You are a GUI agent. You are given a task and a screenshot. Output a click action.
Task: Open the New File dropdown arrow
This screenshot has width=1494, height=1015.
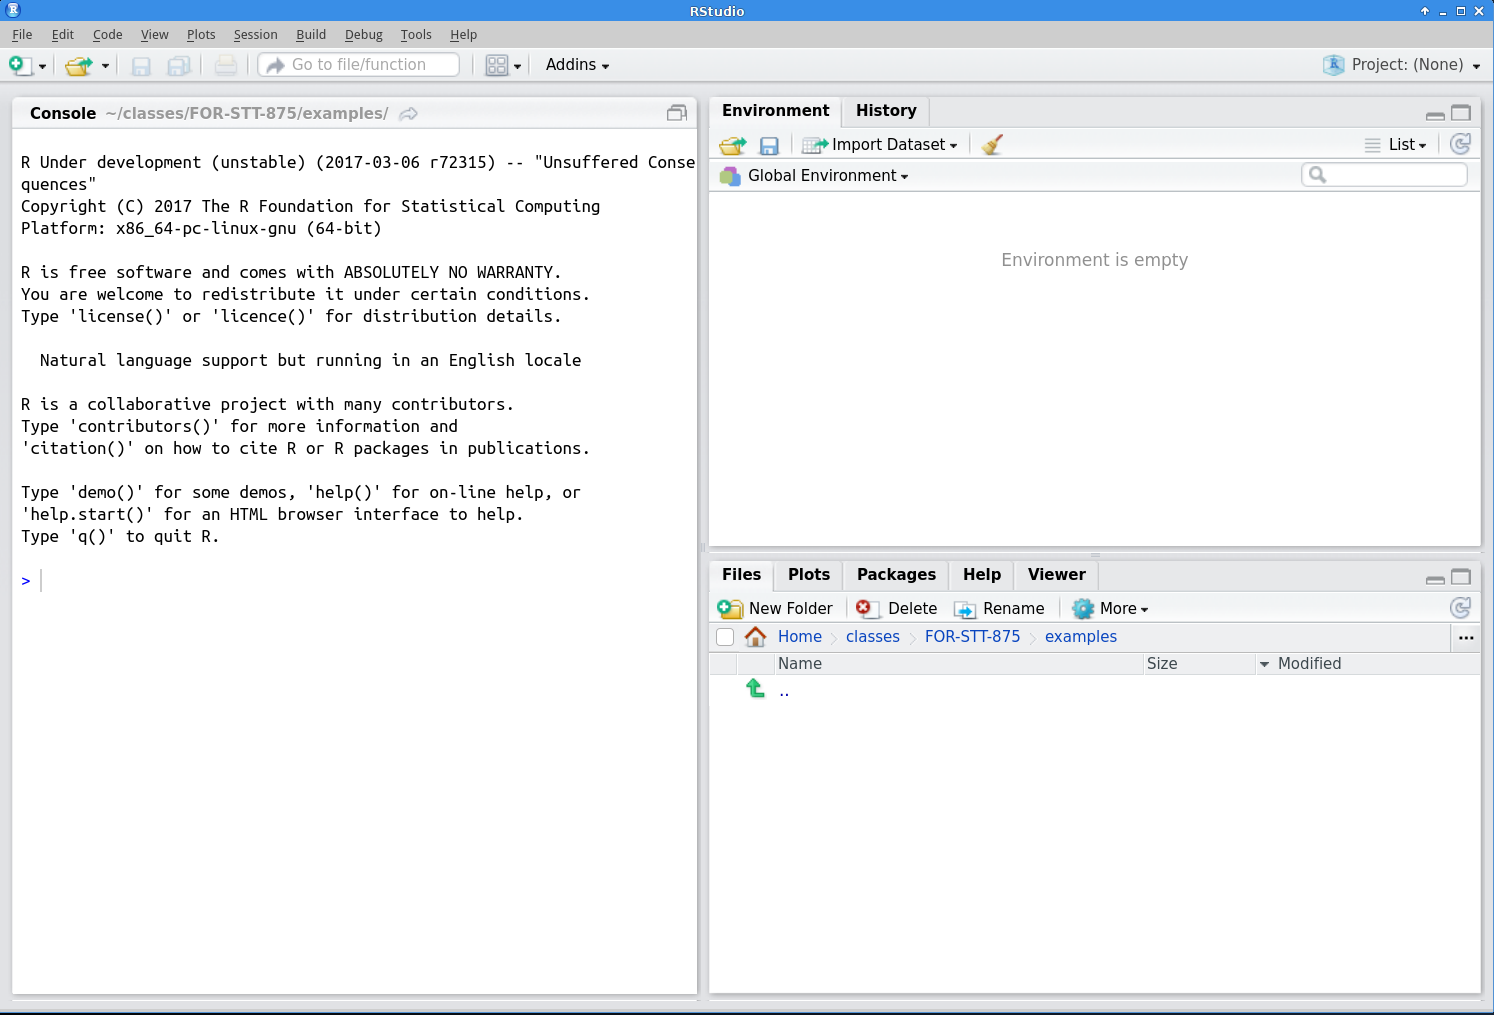tap(42, 66)
